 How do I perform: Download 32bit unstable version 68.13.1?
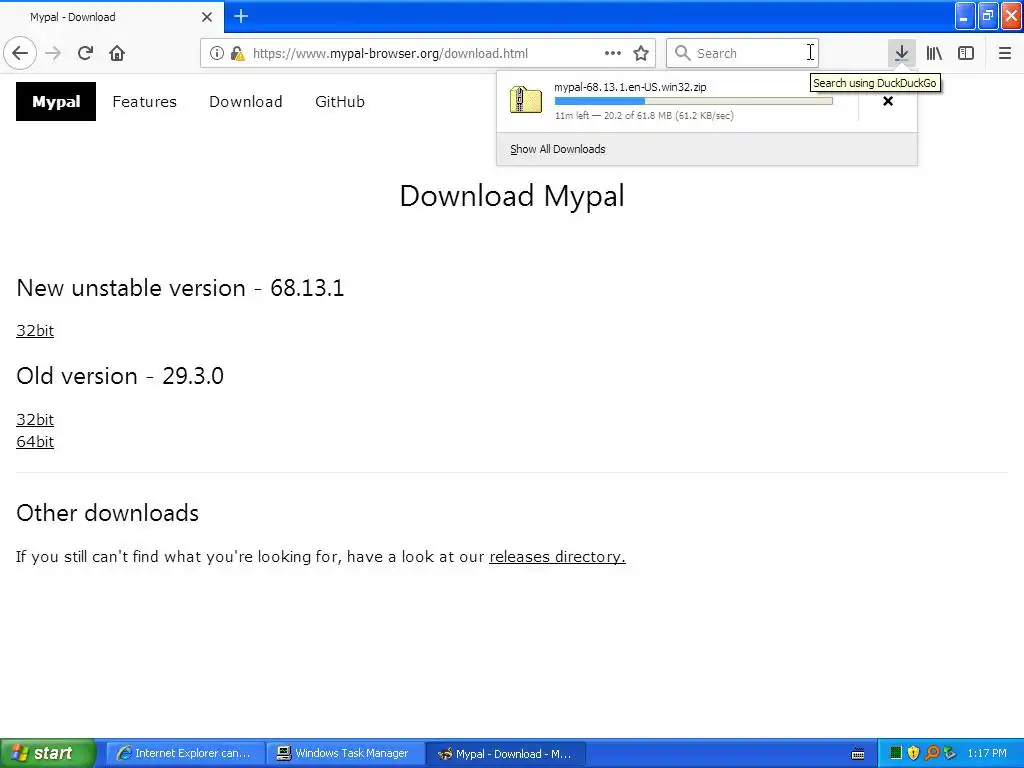pyautogui.click(x=35, y=330)
